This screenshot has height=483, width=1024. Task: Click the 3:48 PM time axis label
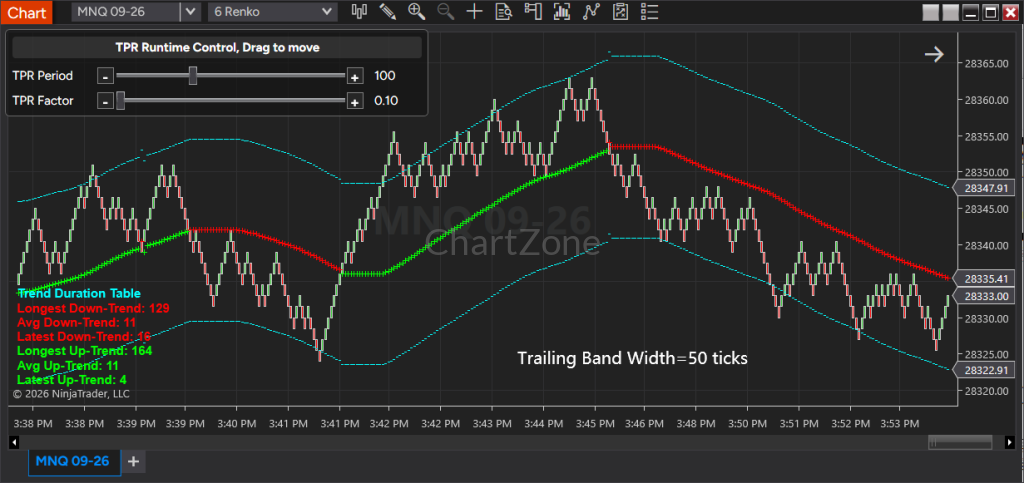pos(697,424)
